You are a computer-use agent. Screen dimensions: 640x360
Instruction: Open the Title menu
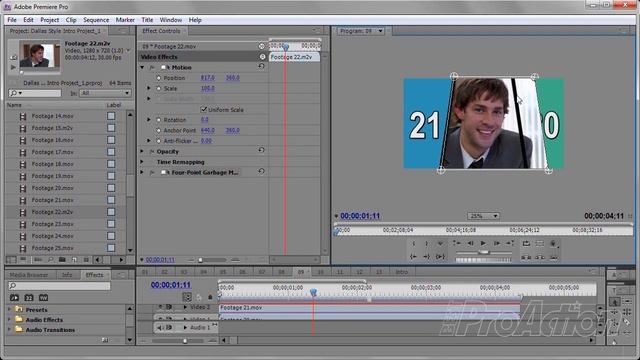pos(147,20)
